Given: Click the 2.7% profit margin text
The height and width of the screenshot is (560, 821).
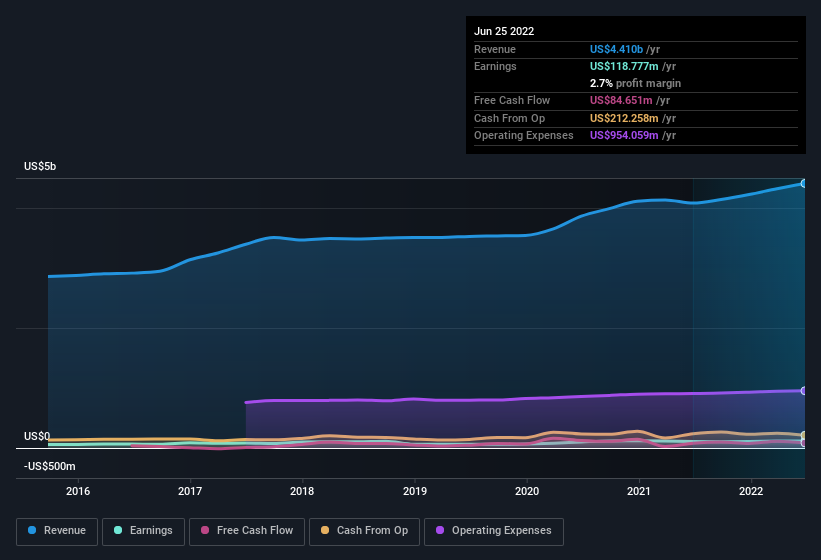Looking at the screenshot, I should coord(635,83).
